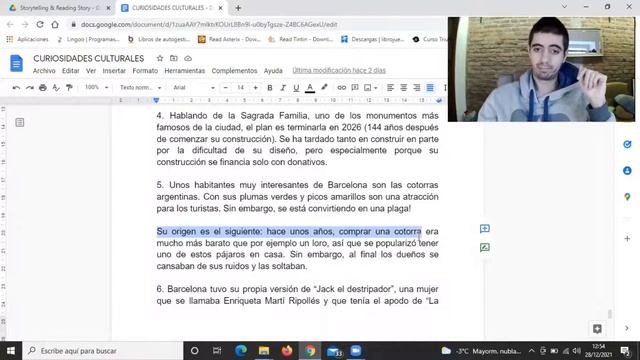Click the document title CURIOSIDADES CULTURALES

coord(89,58)
